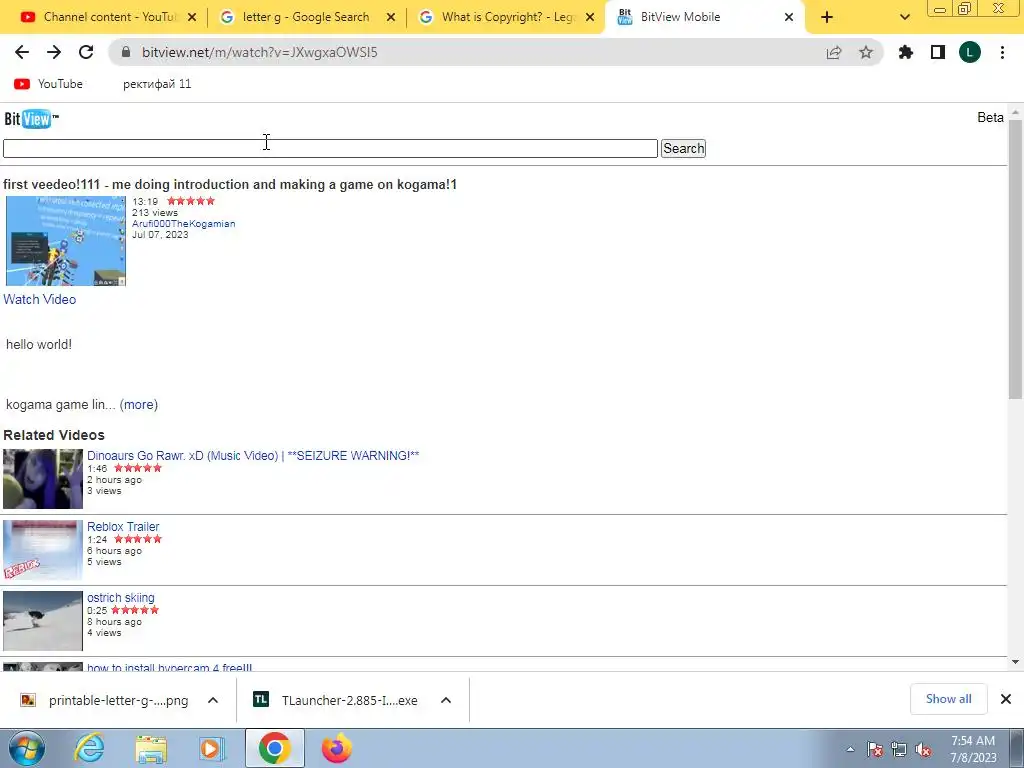Click the ostrich skiing thumbnail
Screen dimensions: 1024x768
point(43,621)
